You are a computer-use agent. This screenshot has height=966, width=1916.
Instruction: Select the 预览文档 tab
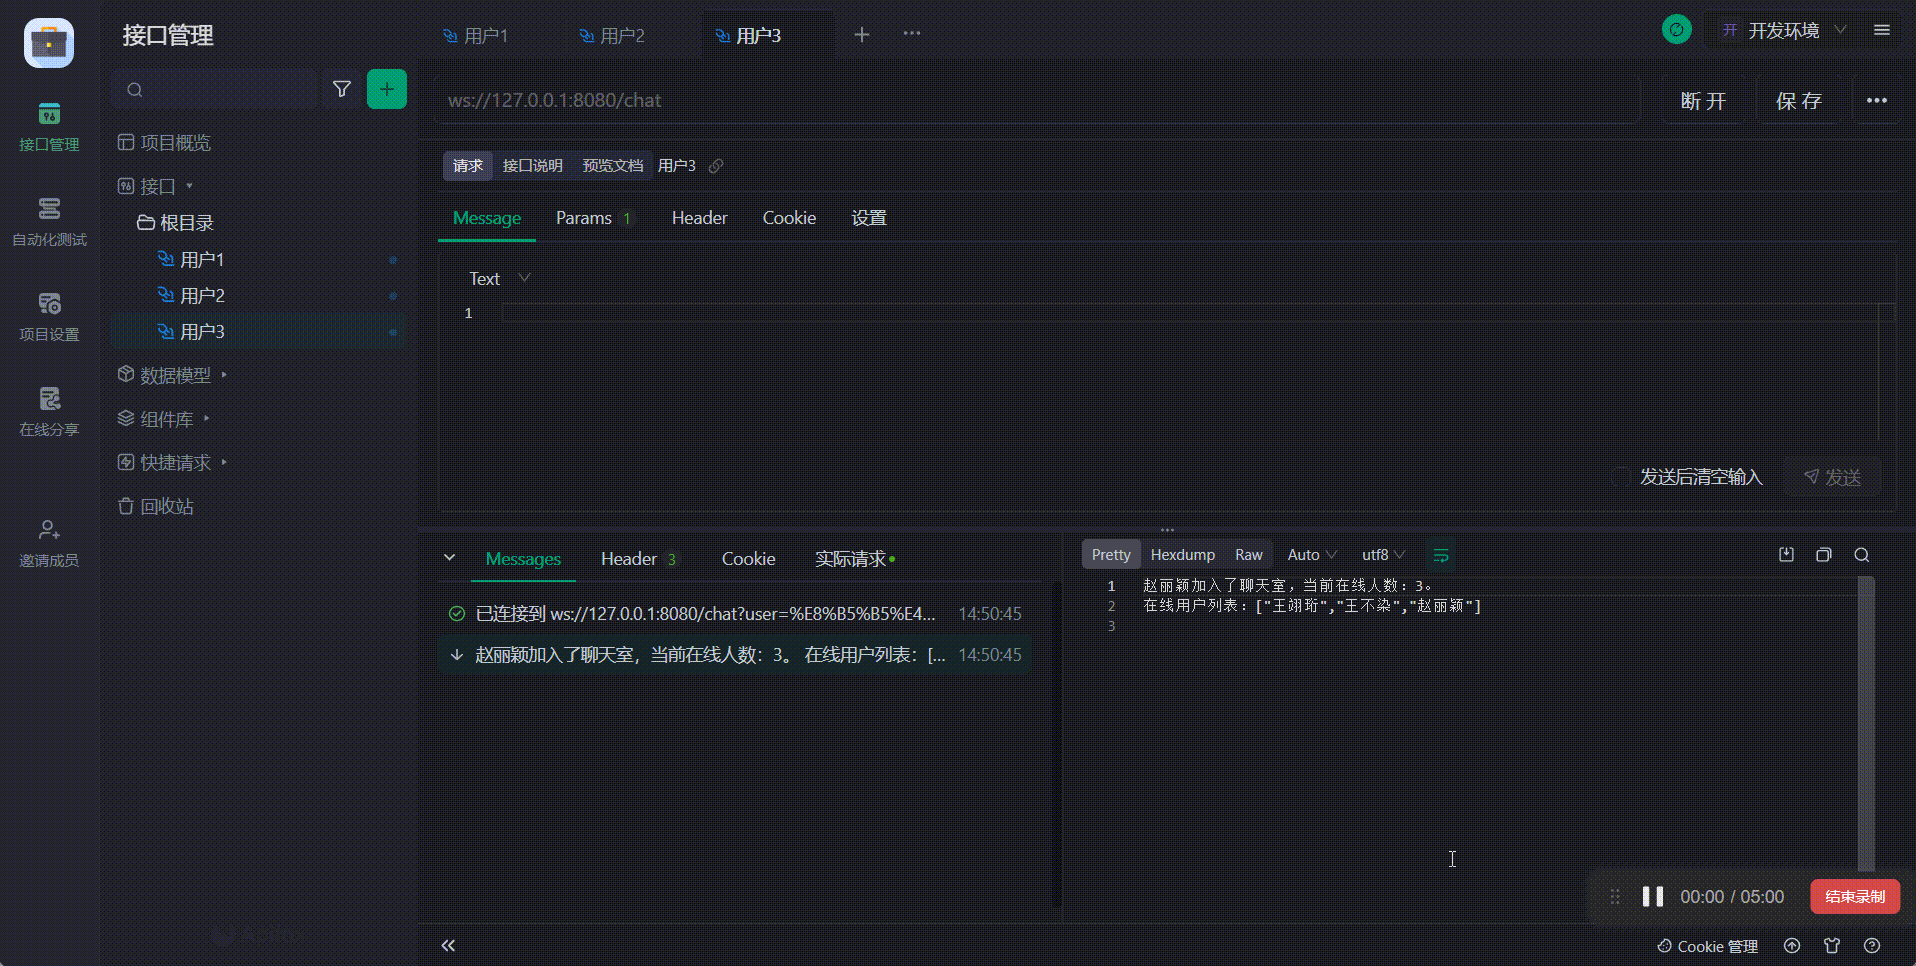tap(613, 165)
